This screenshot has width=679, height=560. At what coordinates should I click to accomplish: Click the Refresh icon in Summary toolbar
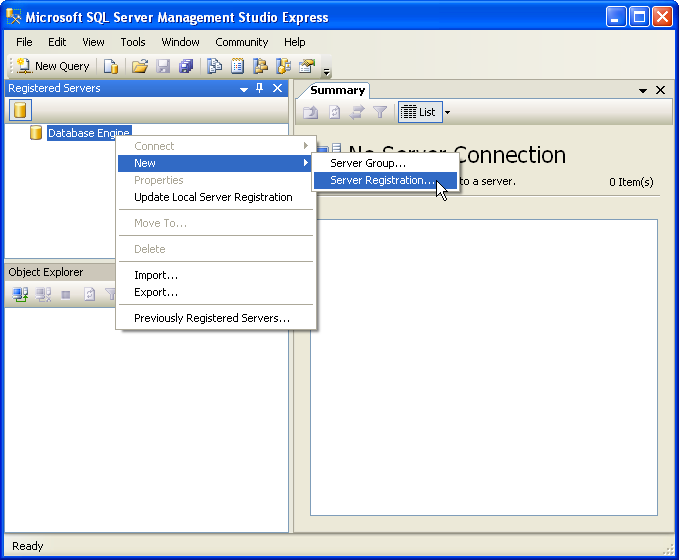click(334, 113)
